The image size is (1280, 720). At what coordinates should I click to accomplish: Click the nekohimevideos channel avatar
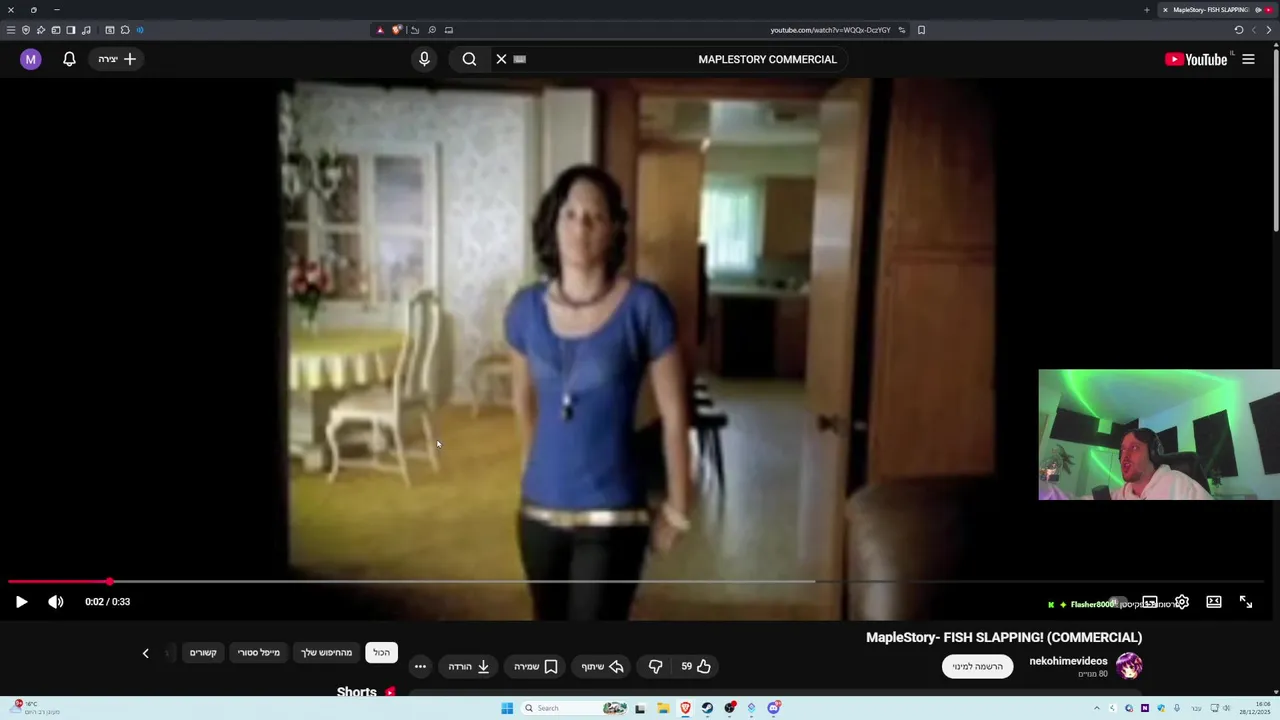pyautogui.click(x=1129, y=666)
